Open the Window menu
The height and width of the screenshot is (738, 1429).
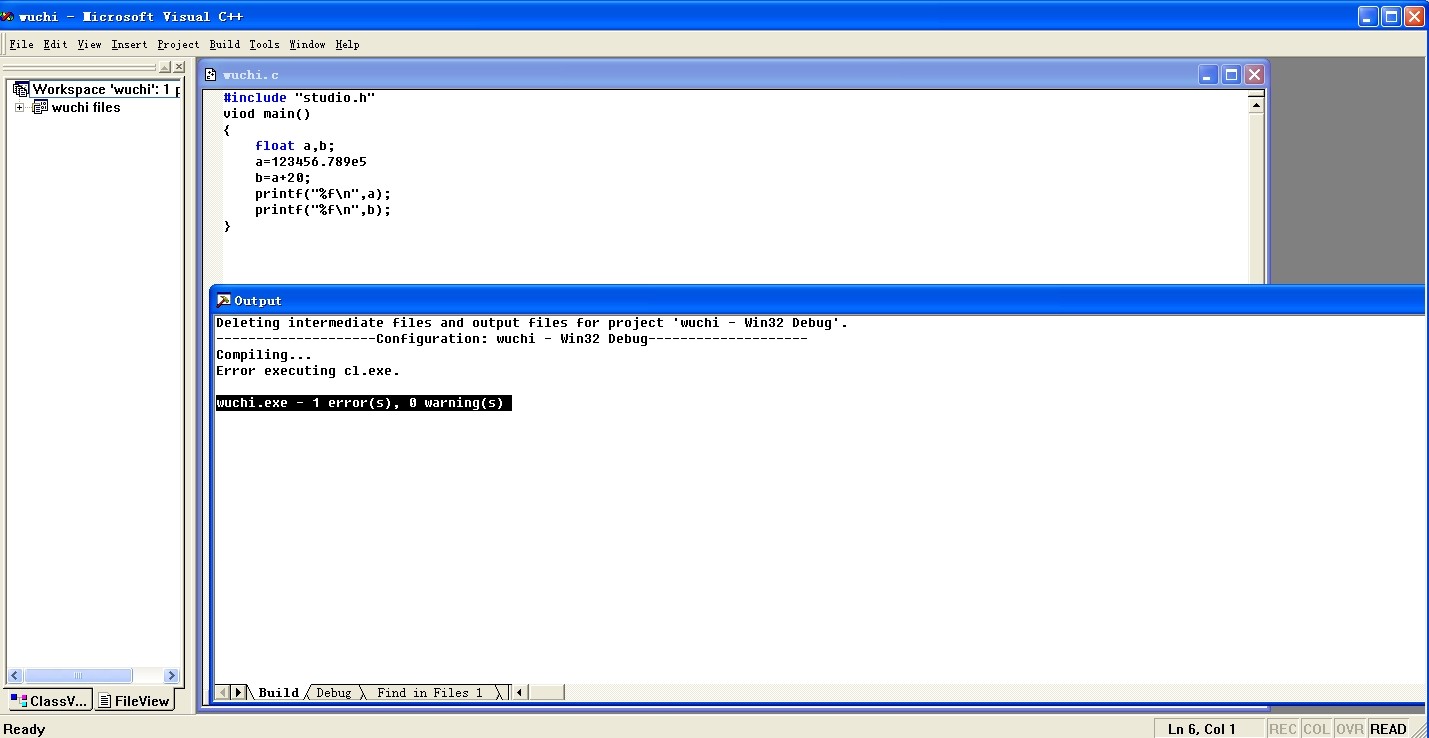307,44
